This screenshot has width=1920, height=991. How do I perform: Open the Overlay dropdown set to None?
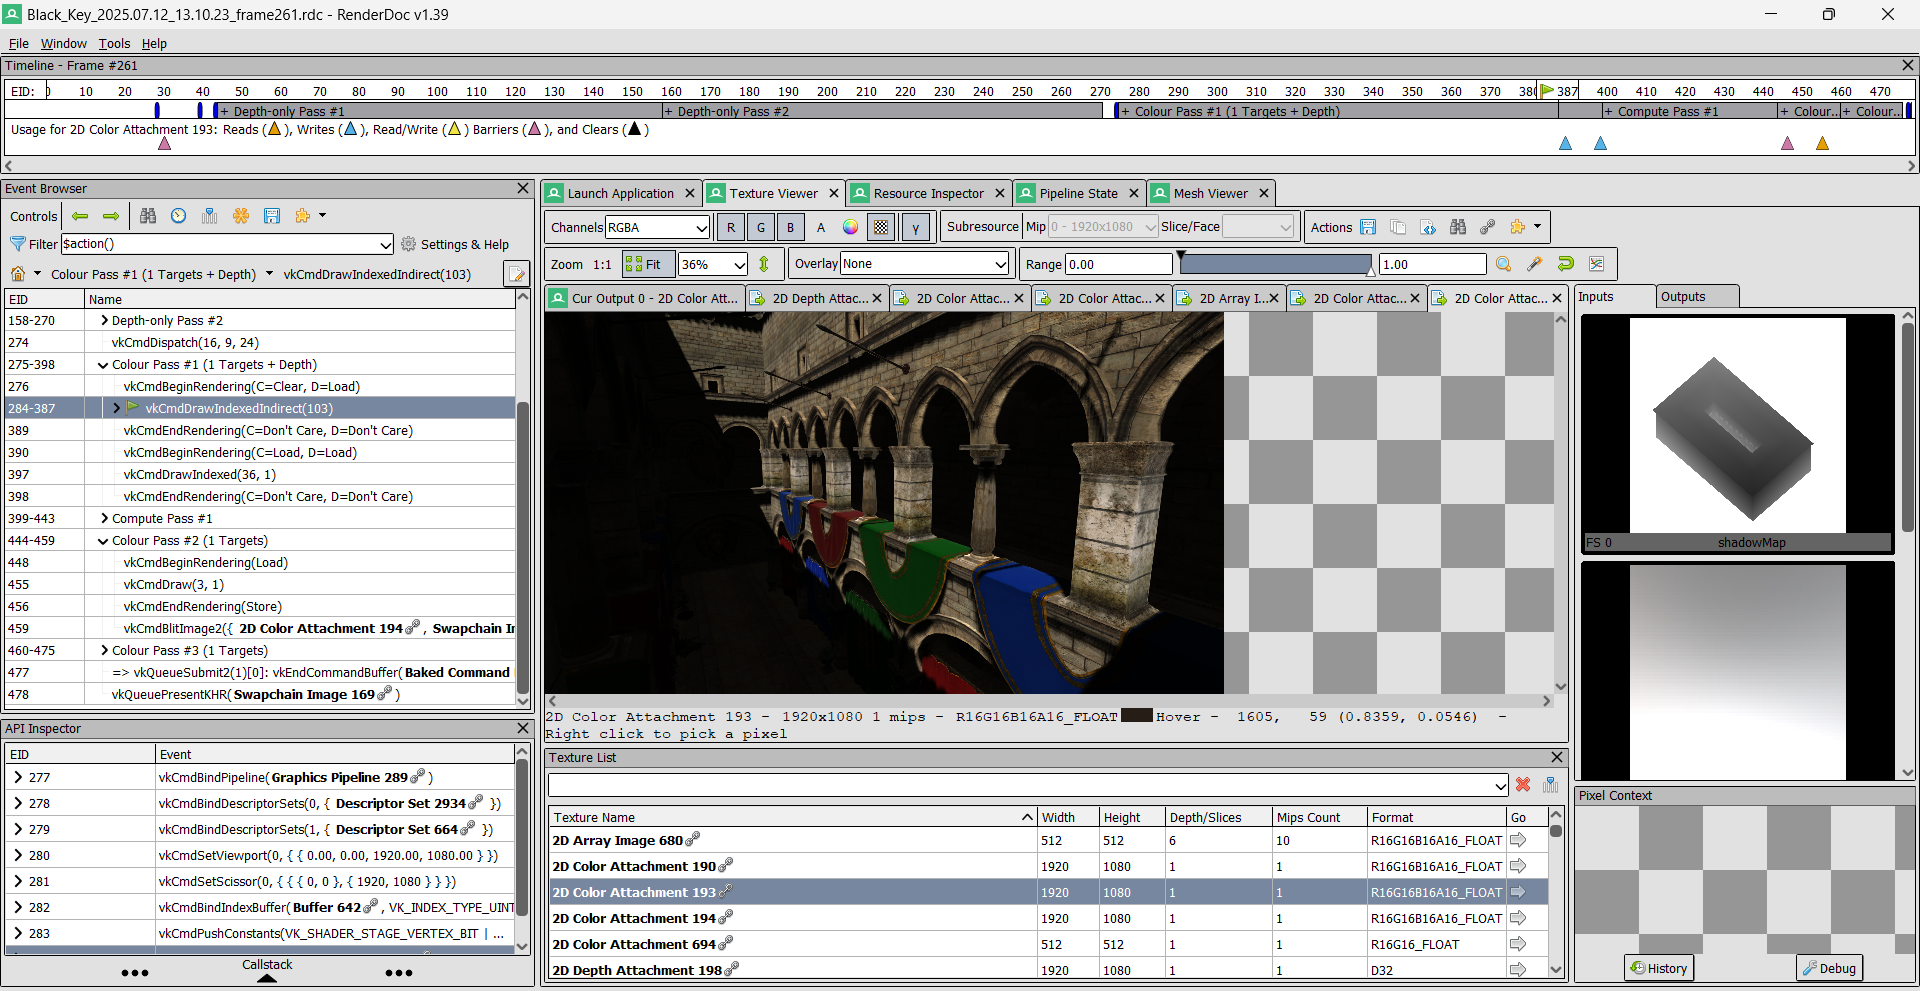click(924, 264)
